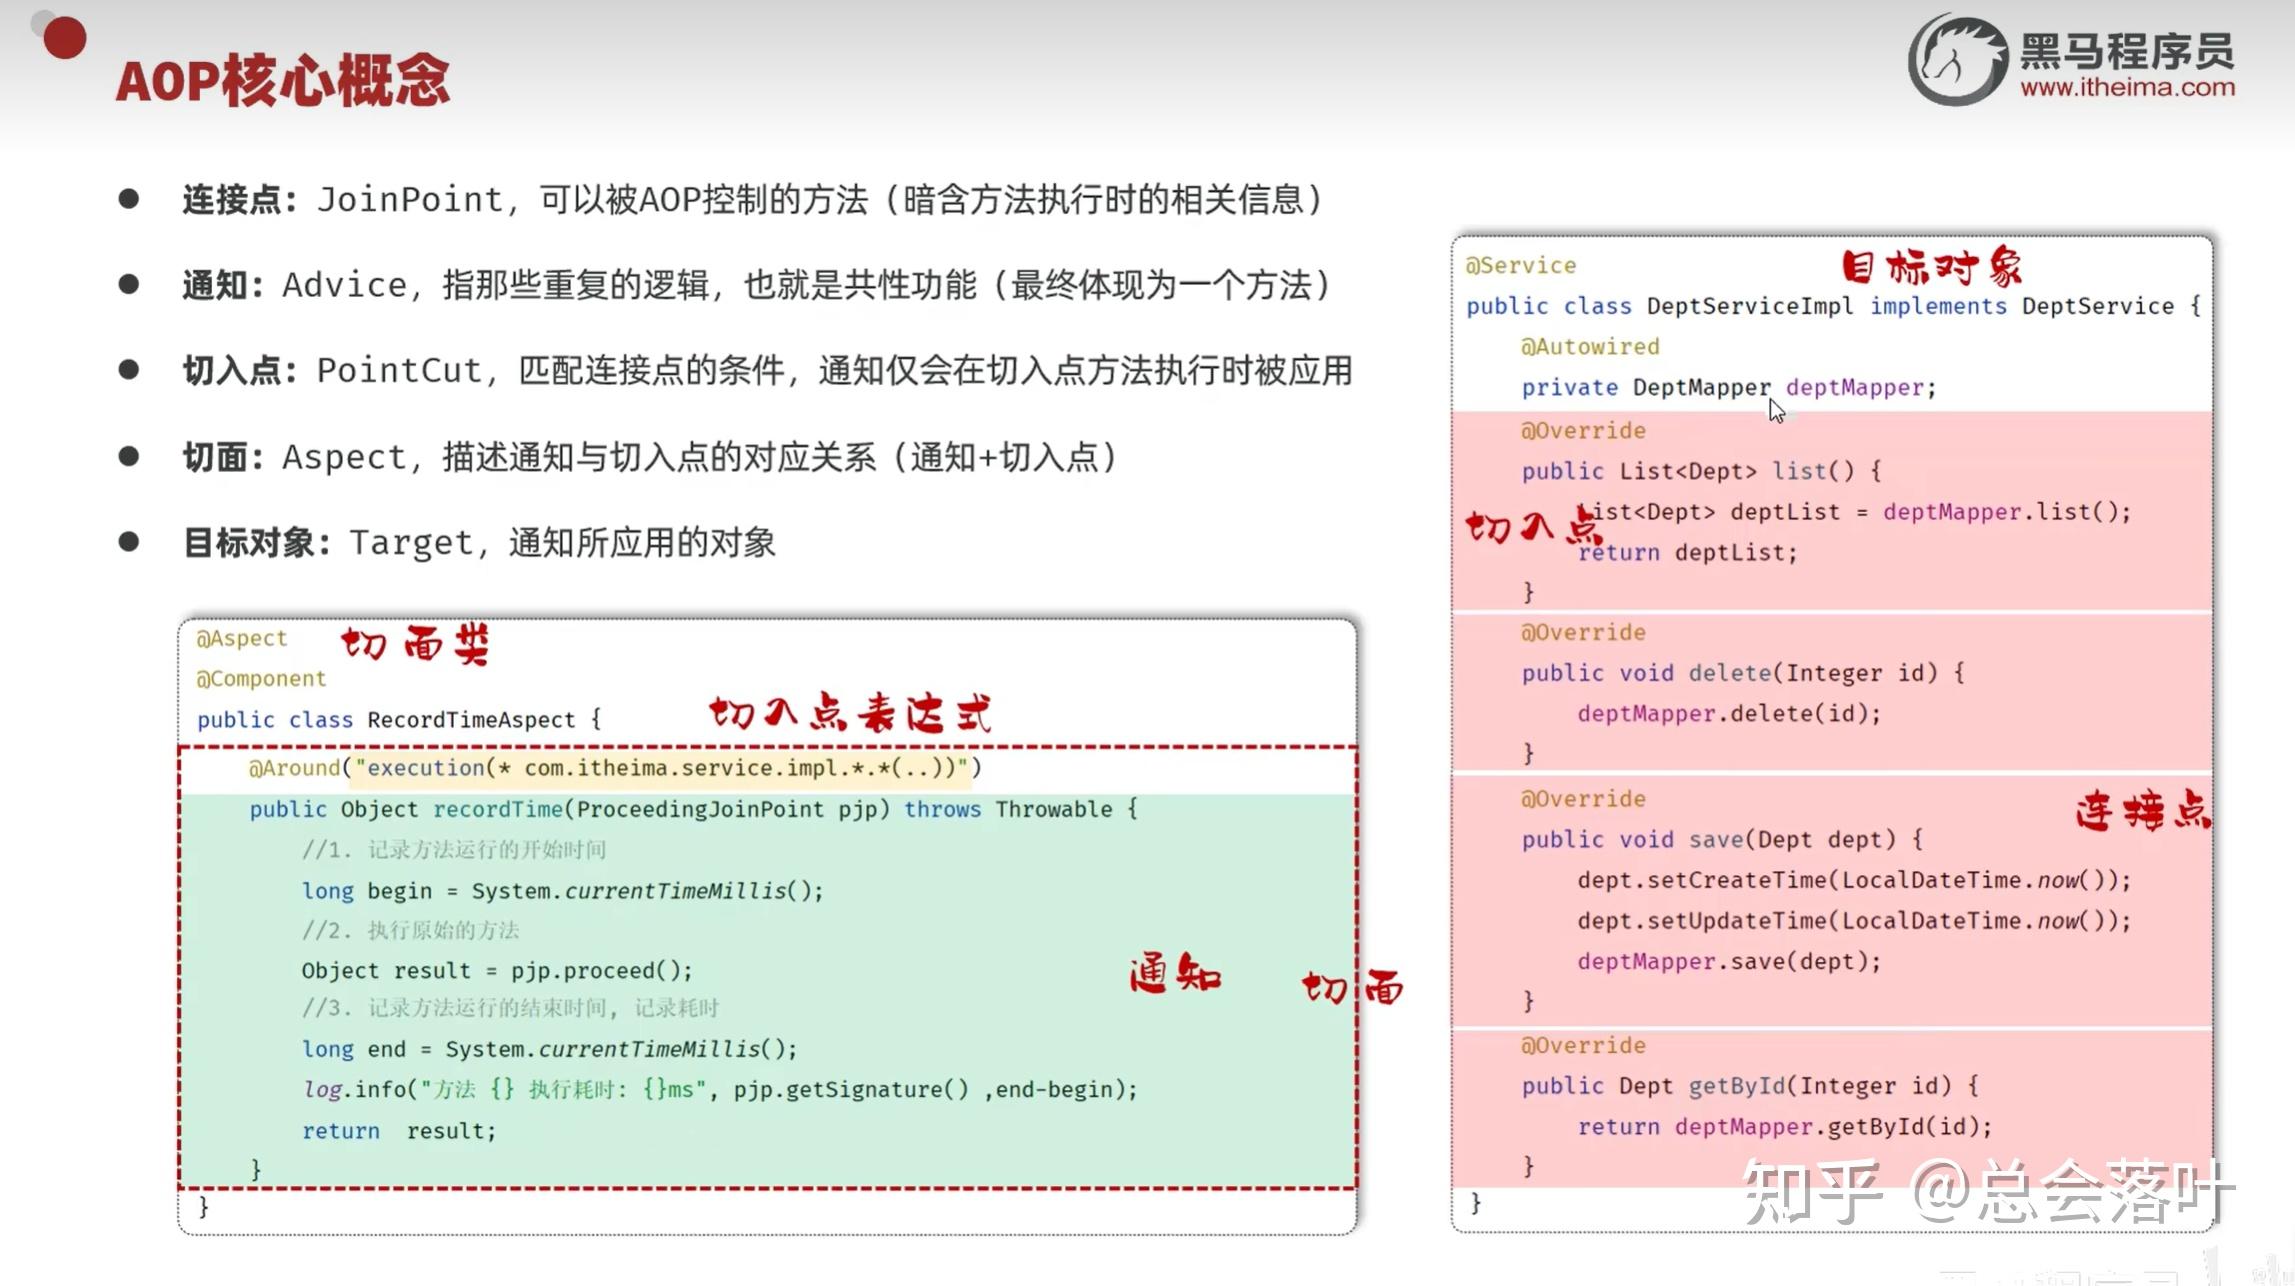The height and width of the screenshot is (1286, 2295).
Task: Click the @Service annotation in the right code panel
Action: pos(1519,264)
